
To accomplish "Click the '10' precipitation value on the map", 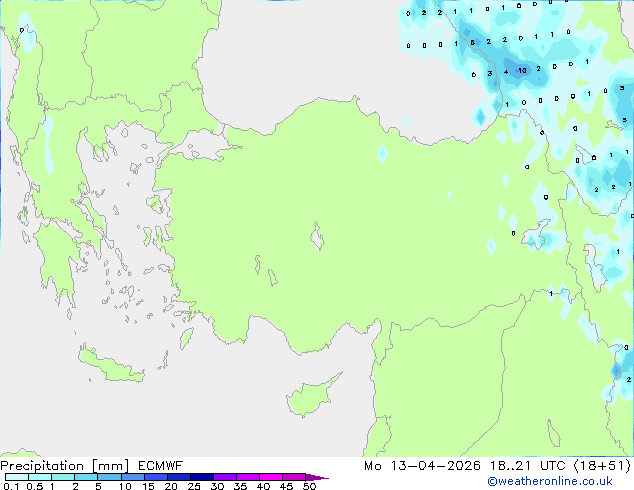I will pyautogui.click(x=522, y=71).
